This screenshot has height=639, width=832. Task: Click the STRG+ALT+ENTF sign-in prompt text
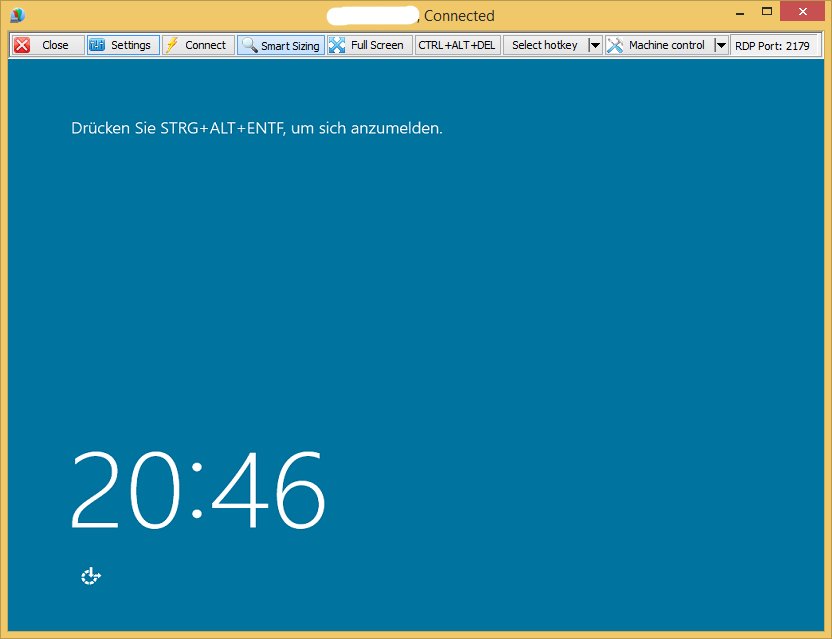(256, 129)
